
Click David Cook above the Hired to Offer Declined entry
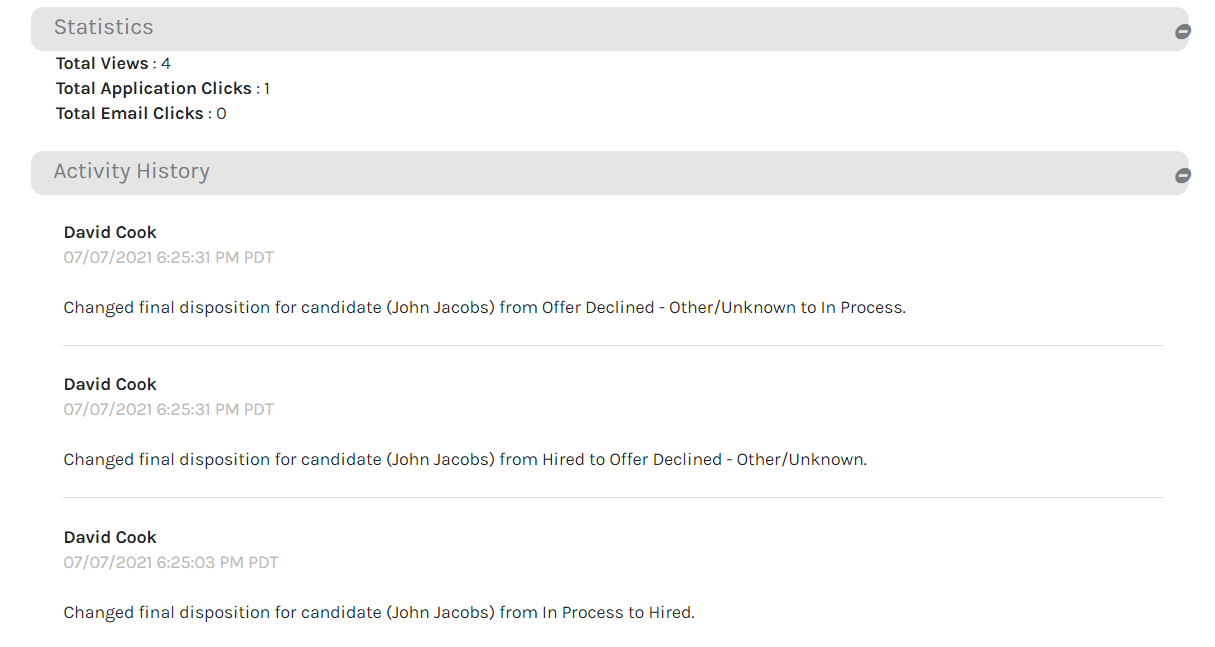click(x=110, y=385)
